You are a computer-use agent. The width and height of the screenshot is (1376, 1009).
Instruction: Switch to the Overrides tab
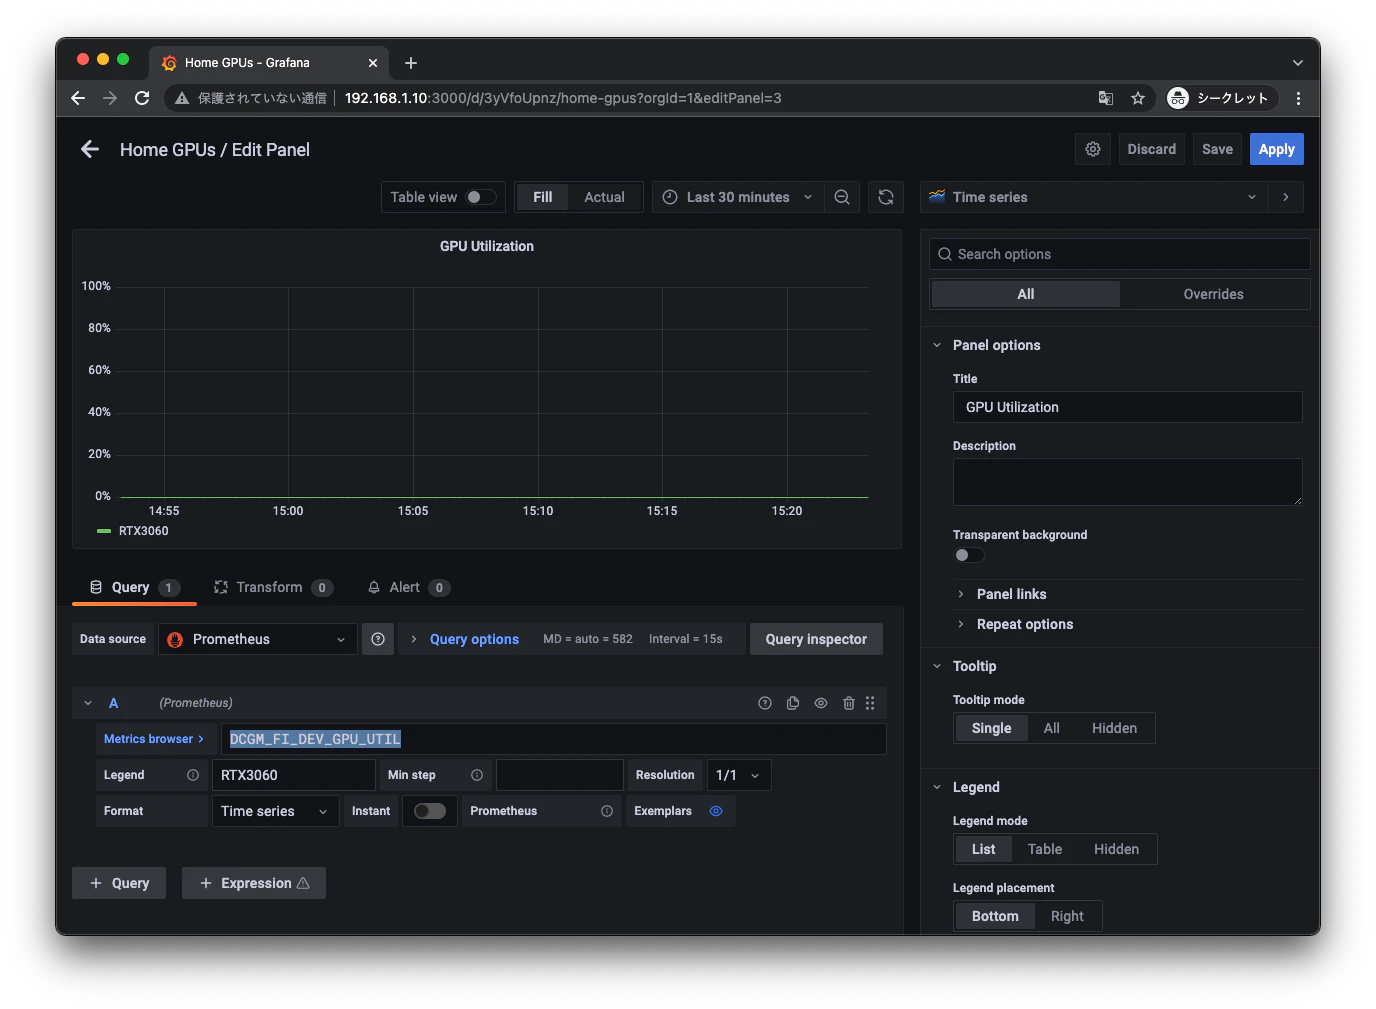[1213, 294]
